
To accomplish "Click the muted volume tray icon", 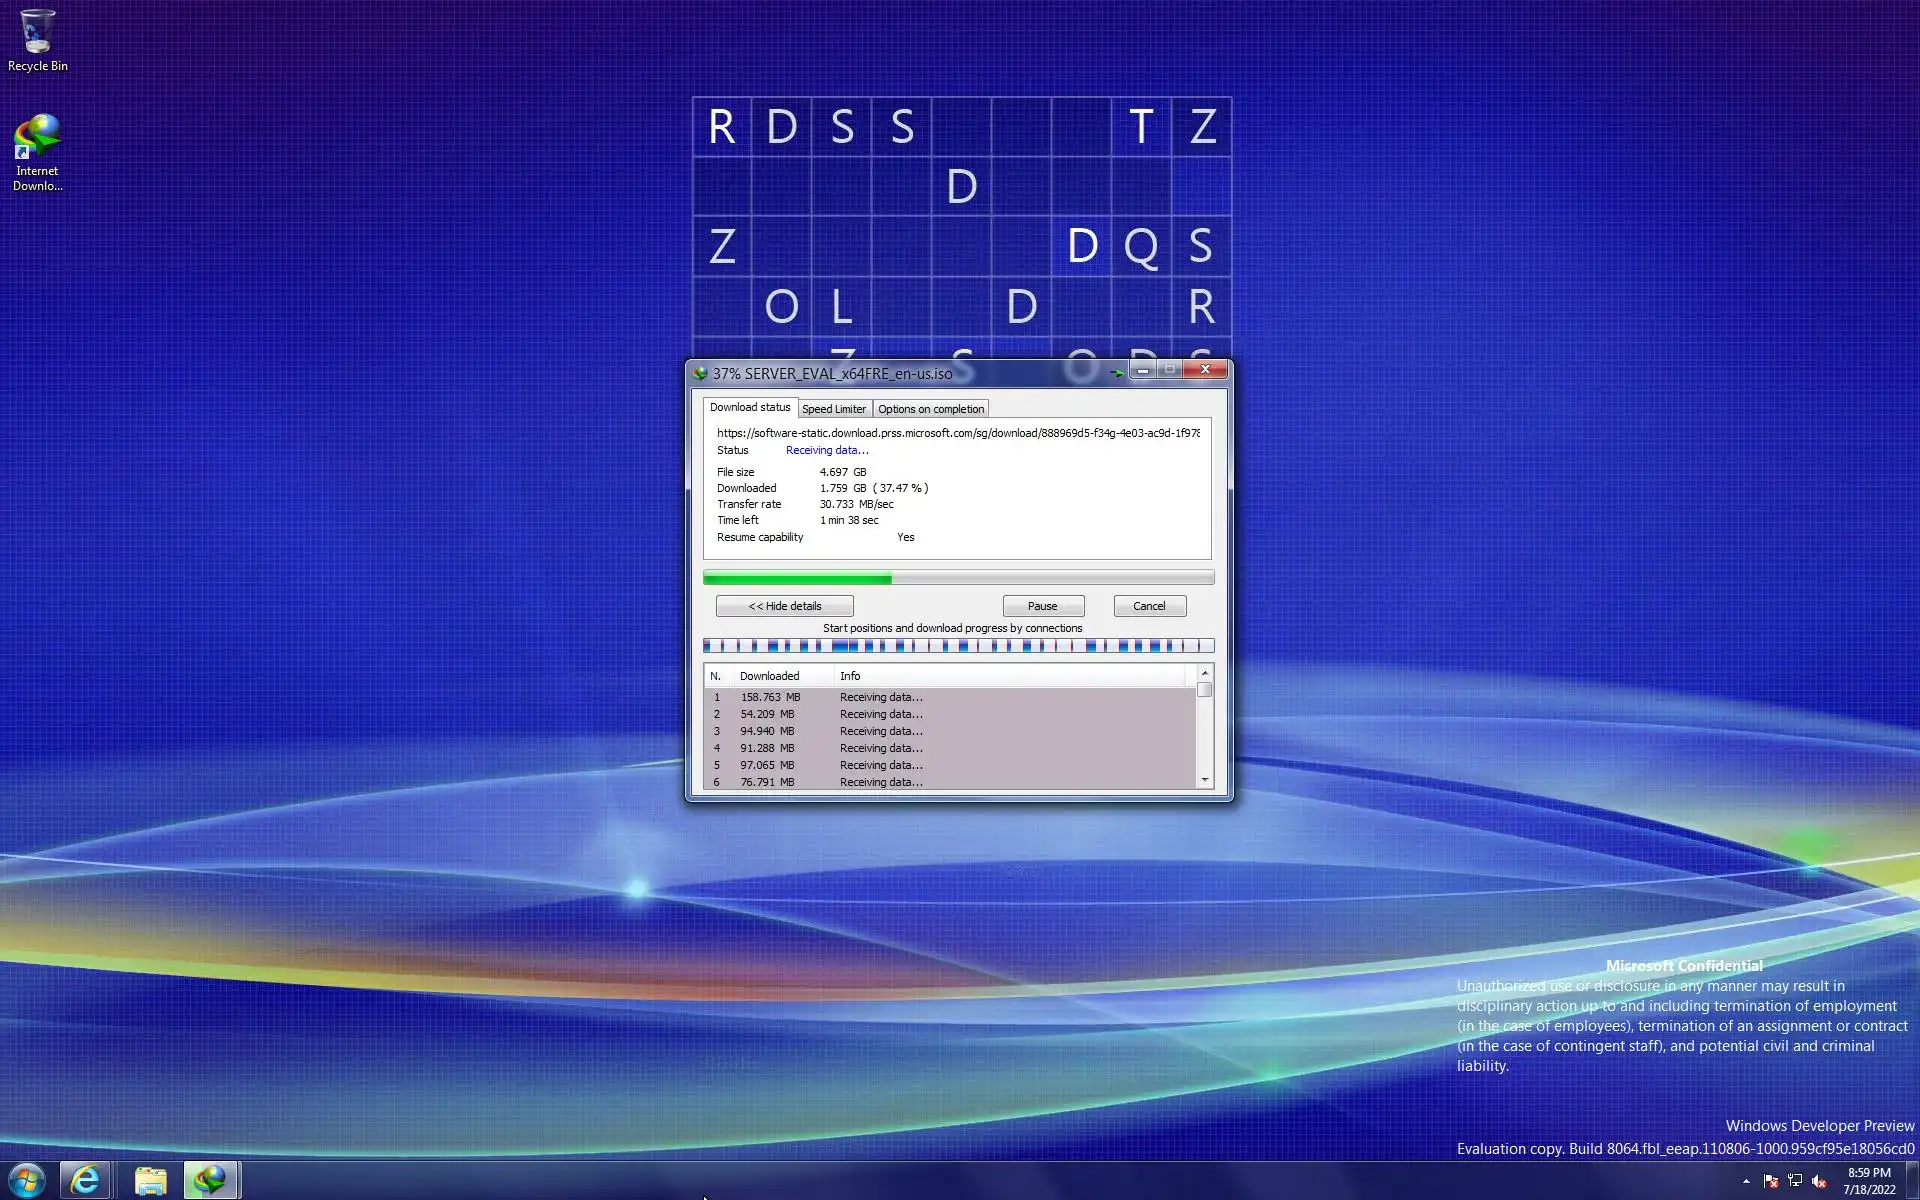I will (1819, 1181).
